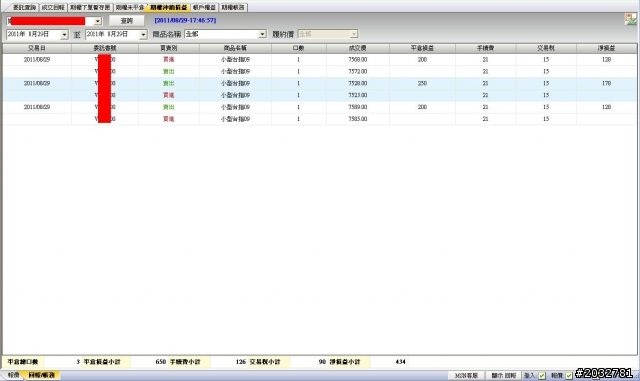Viewport: 640px width, 381px height.
Task: Select the cell with price 7568.00
Action: [x=358, y=60]
